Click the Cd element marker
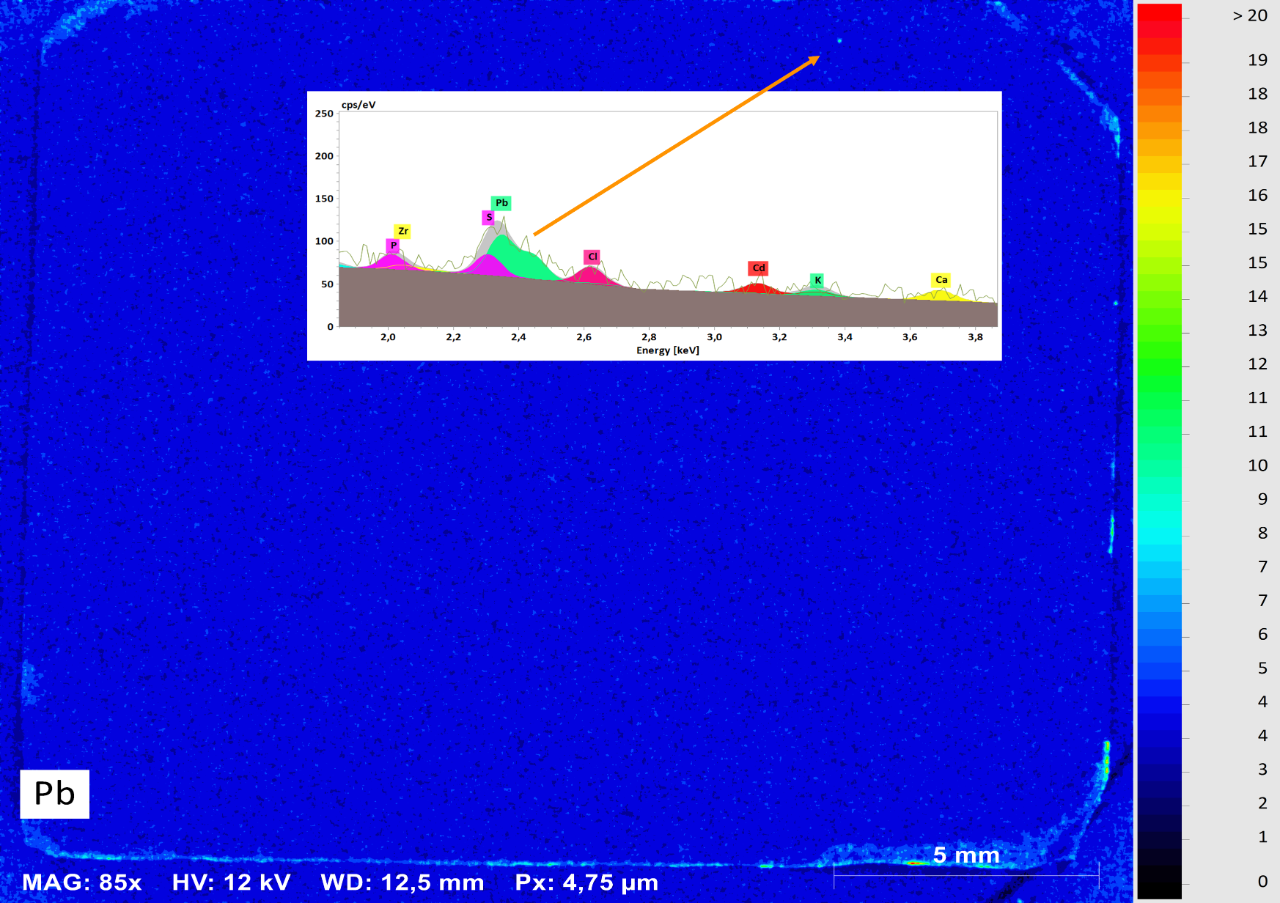The image size is (1280, 903). pyautogui.click(x=758, y=267)
